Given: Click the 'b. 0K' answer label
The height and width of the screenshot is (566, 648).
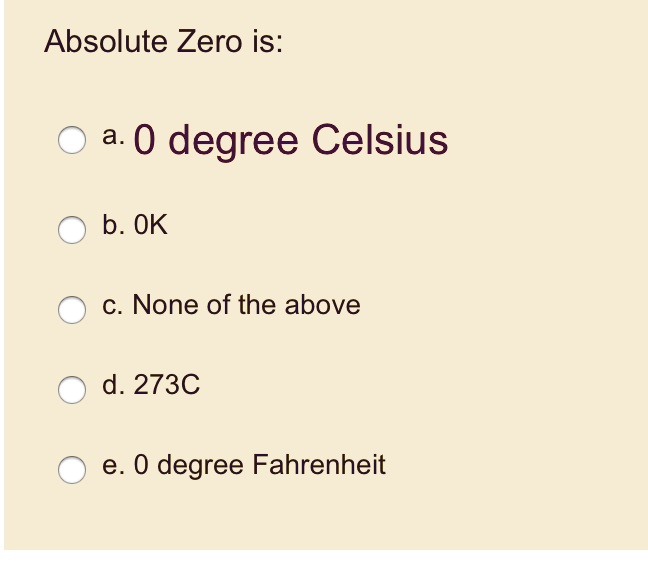Looking at the screenshot, I should pos(135,226).
